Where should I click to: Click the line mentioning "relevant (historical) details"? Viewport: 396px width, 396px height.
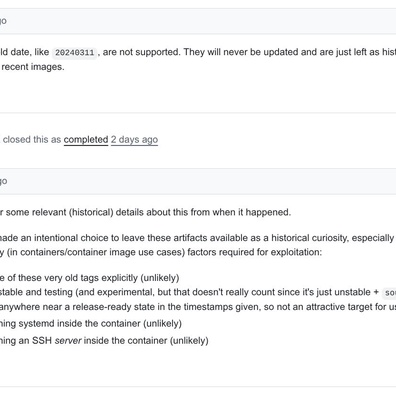coord(145,212)
